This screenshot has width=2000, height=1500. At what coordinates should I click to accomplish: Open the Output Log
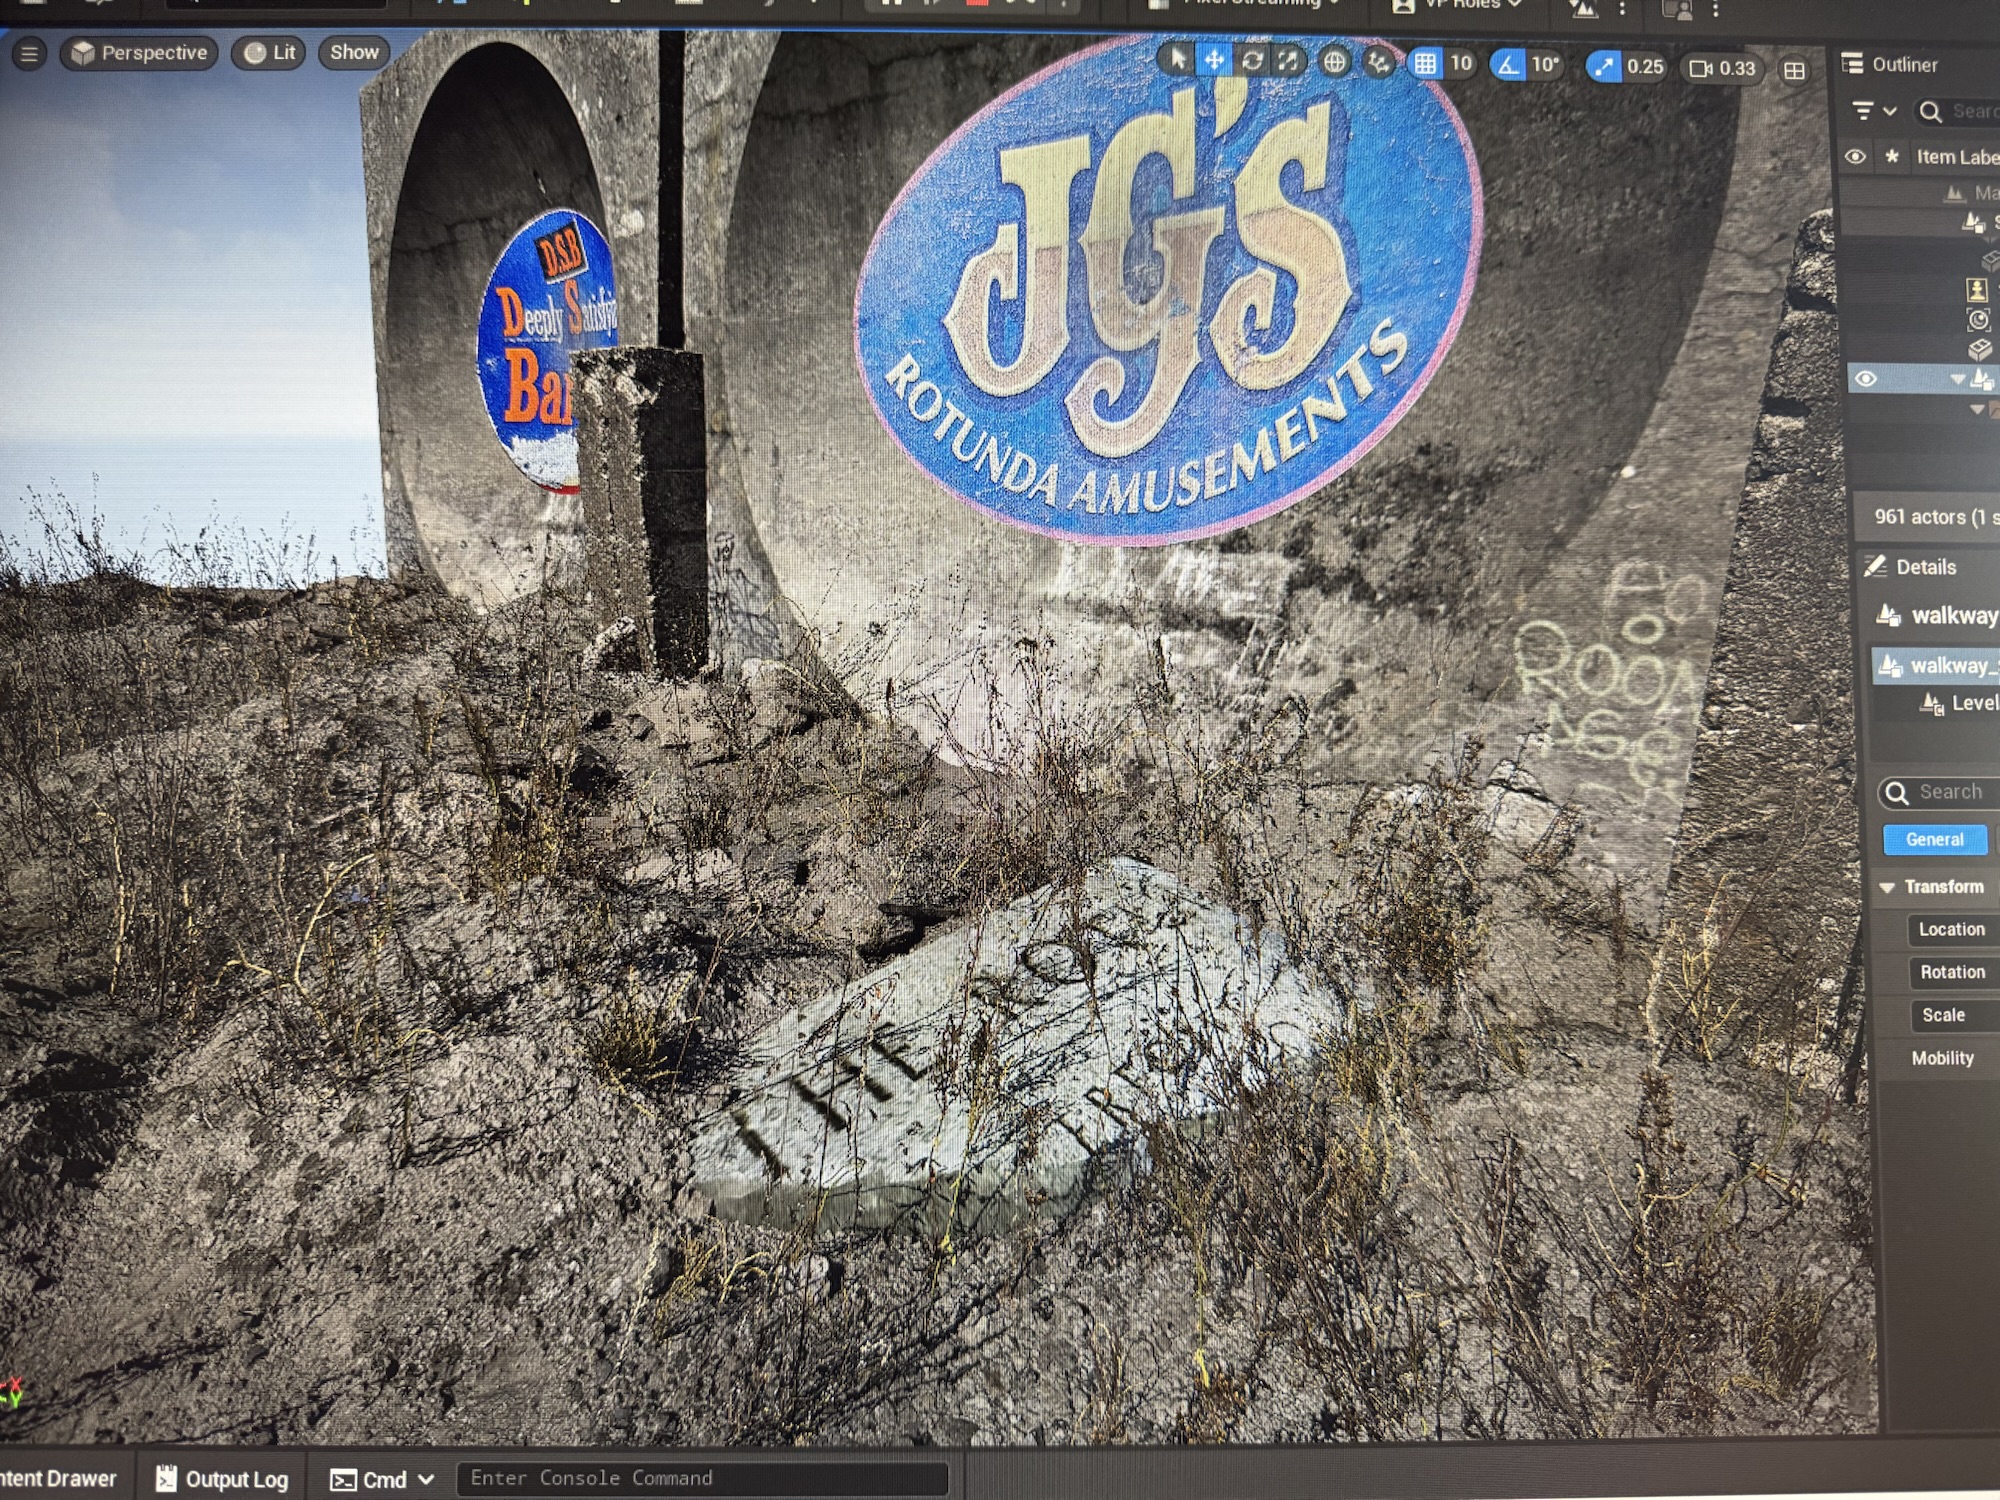(x=222, y=1479)
